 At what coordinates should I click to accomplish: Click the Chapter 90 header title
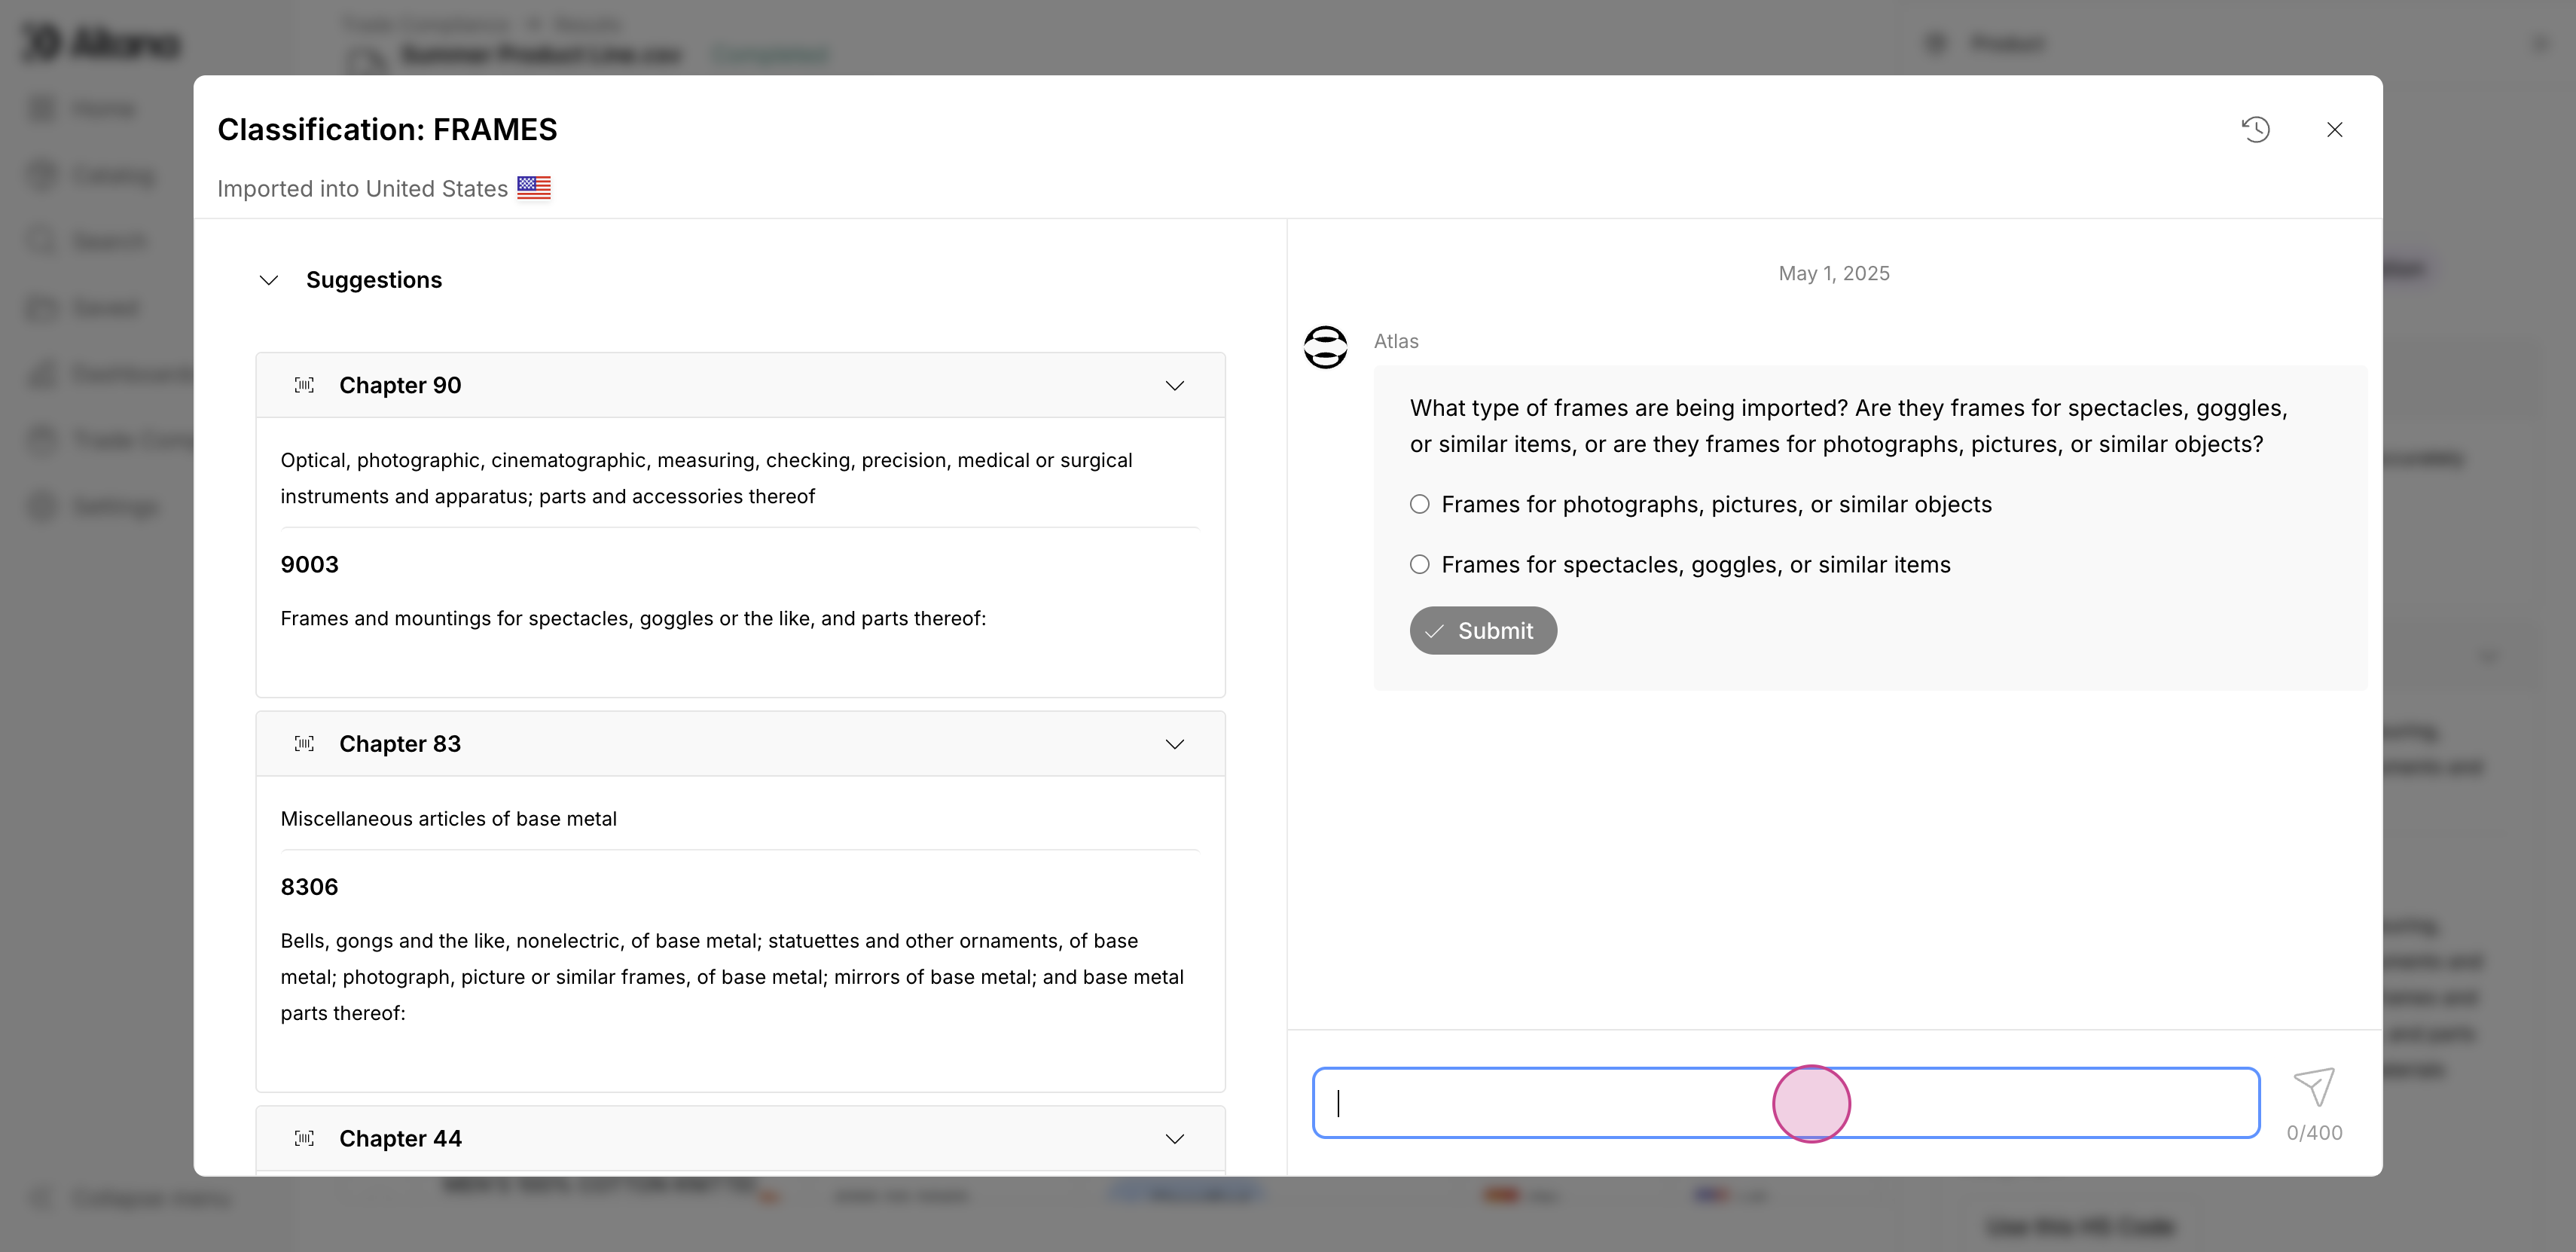400,385
